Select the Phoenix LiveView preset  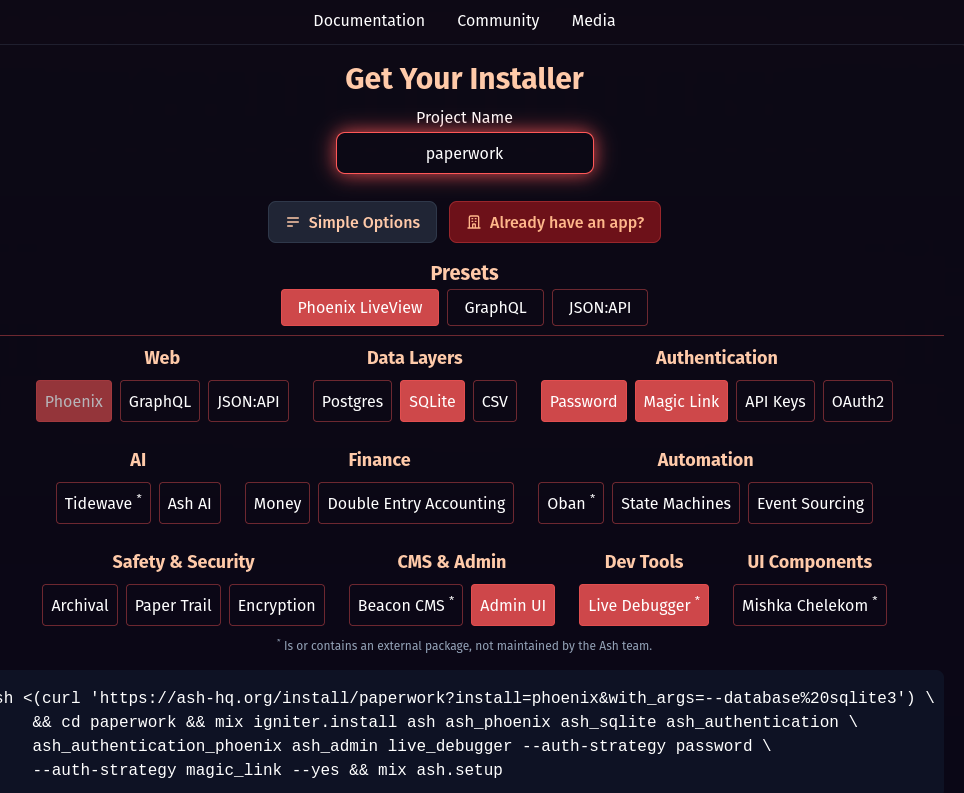(x=360, y=307)
